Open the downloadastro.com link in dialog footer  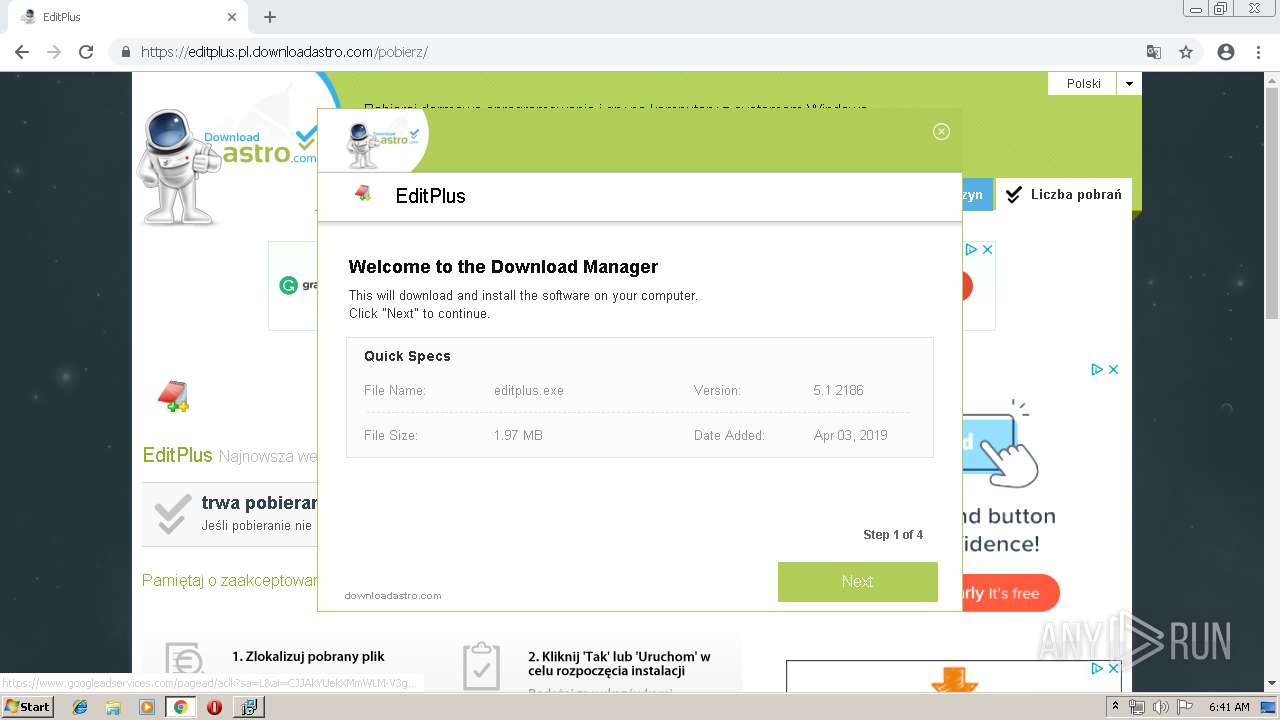click(393, 595)
